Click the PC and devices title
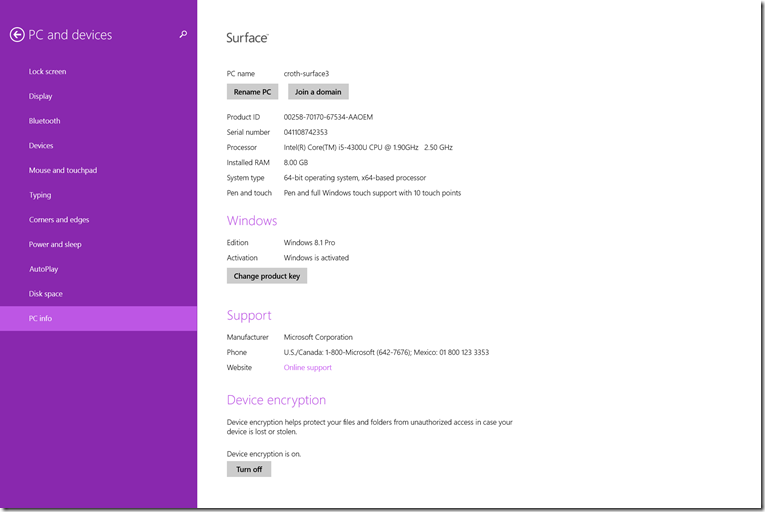 tap(70, 35)
